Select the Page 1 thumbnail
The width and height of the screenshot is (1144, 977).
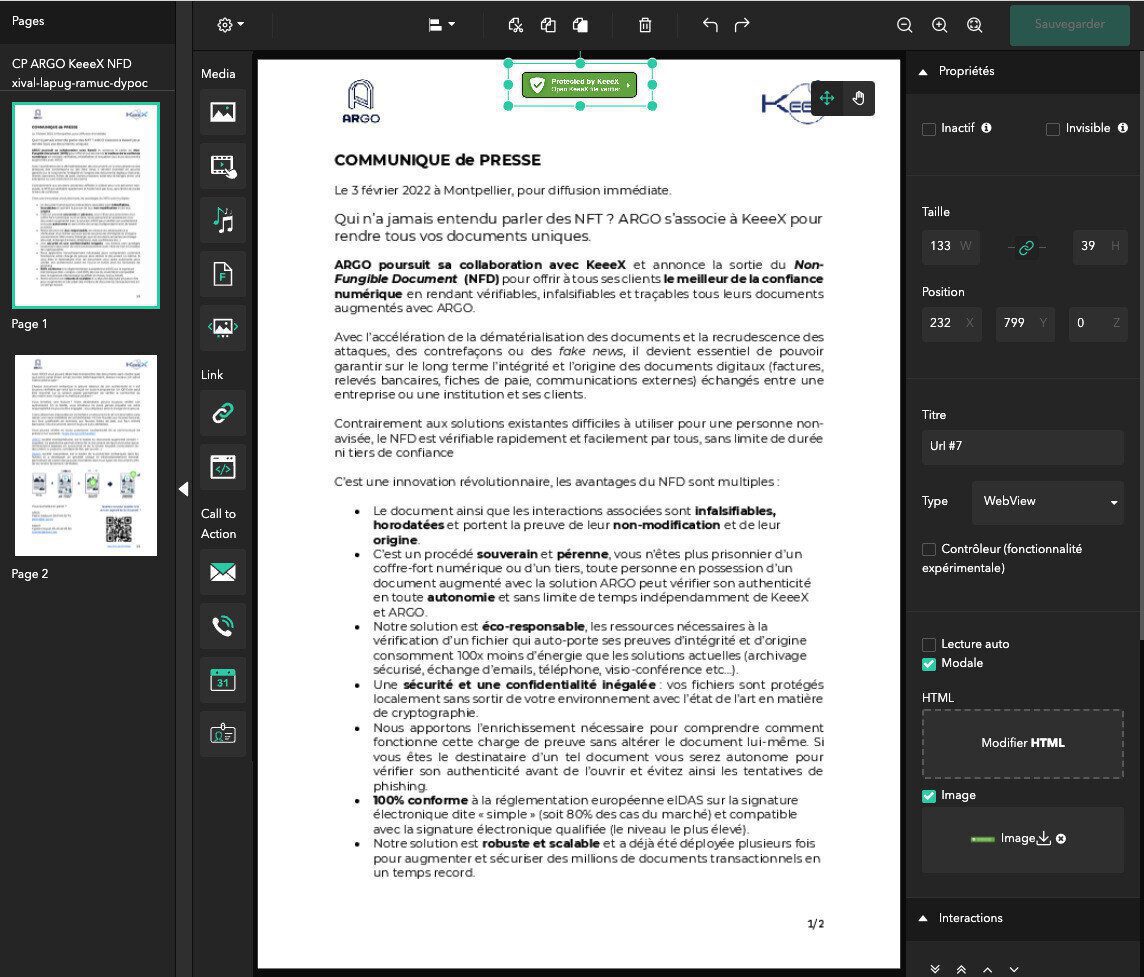[85, 205]
